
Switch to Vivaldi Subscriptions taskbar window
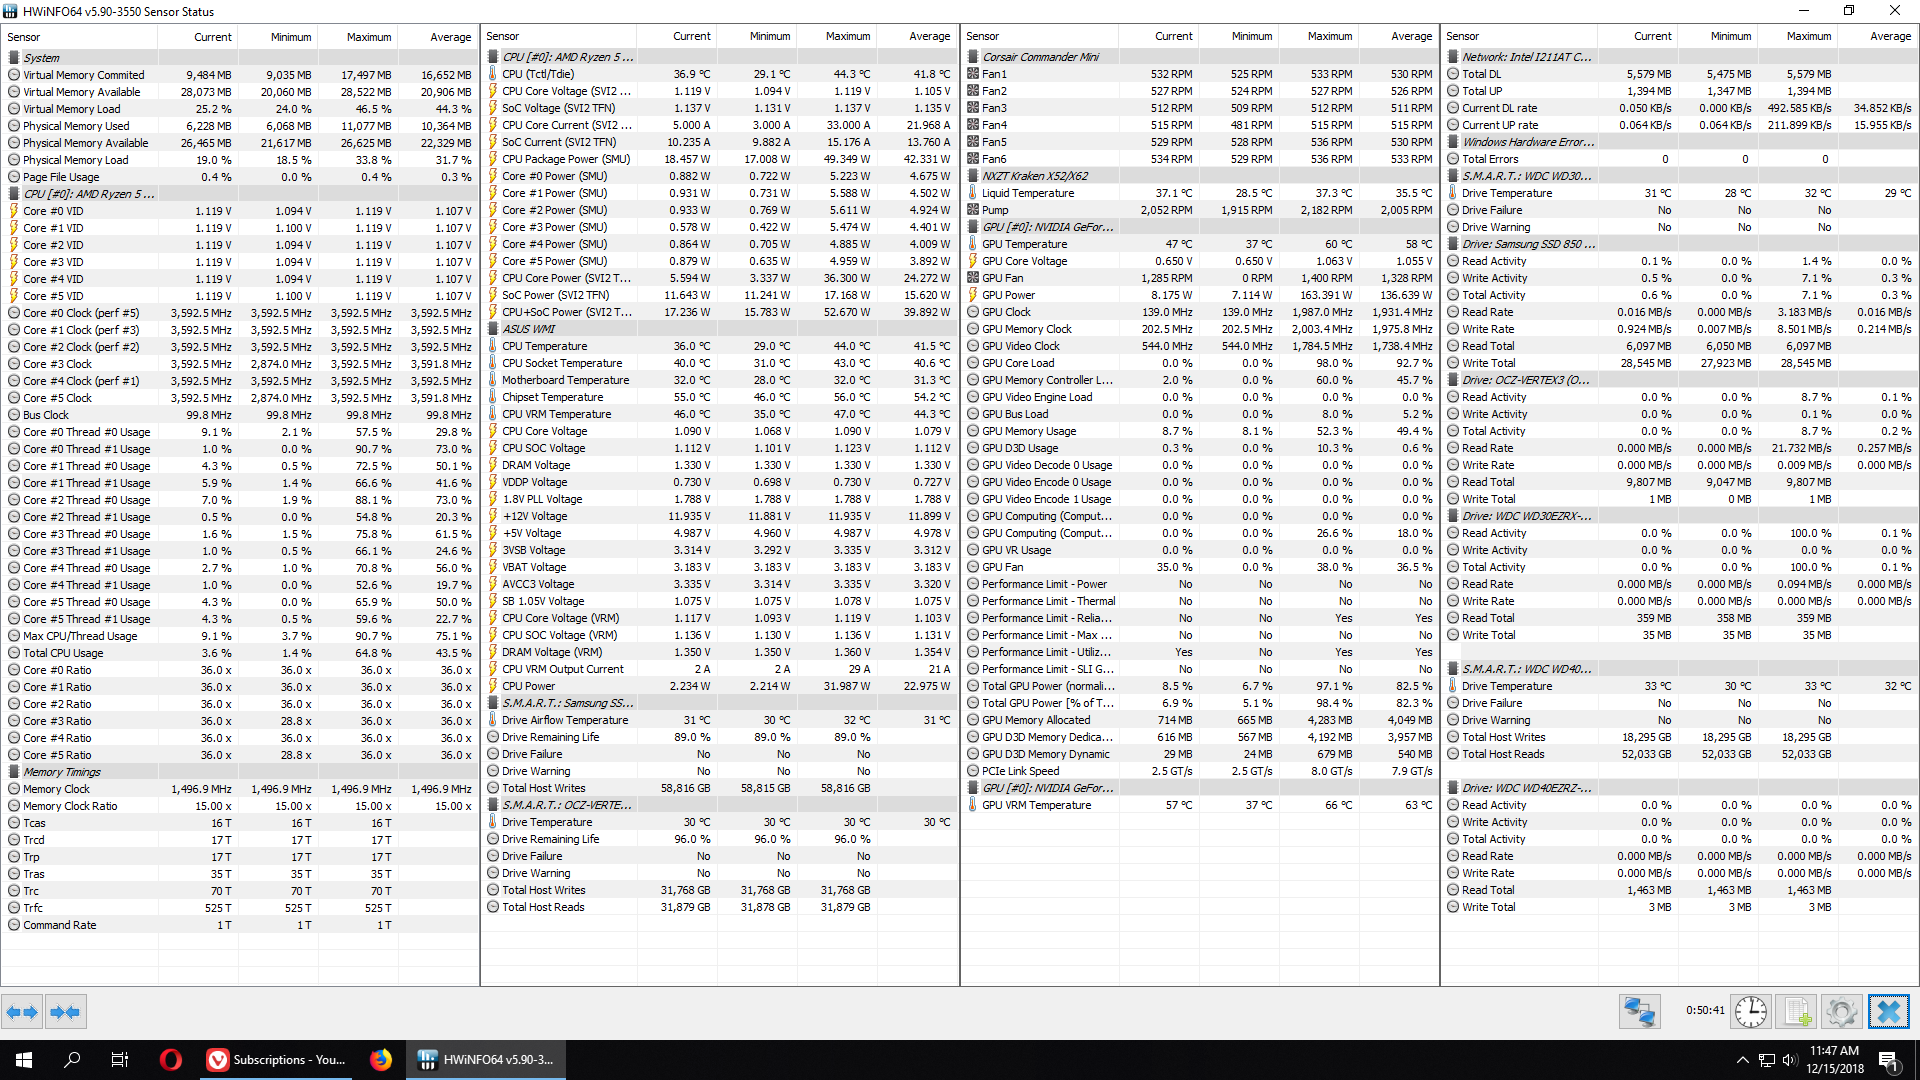pyautogui.click(x=277, y=1060)
